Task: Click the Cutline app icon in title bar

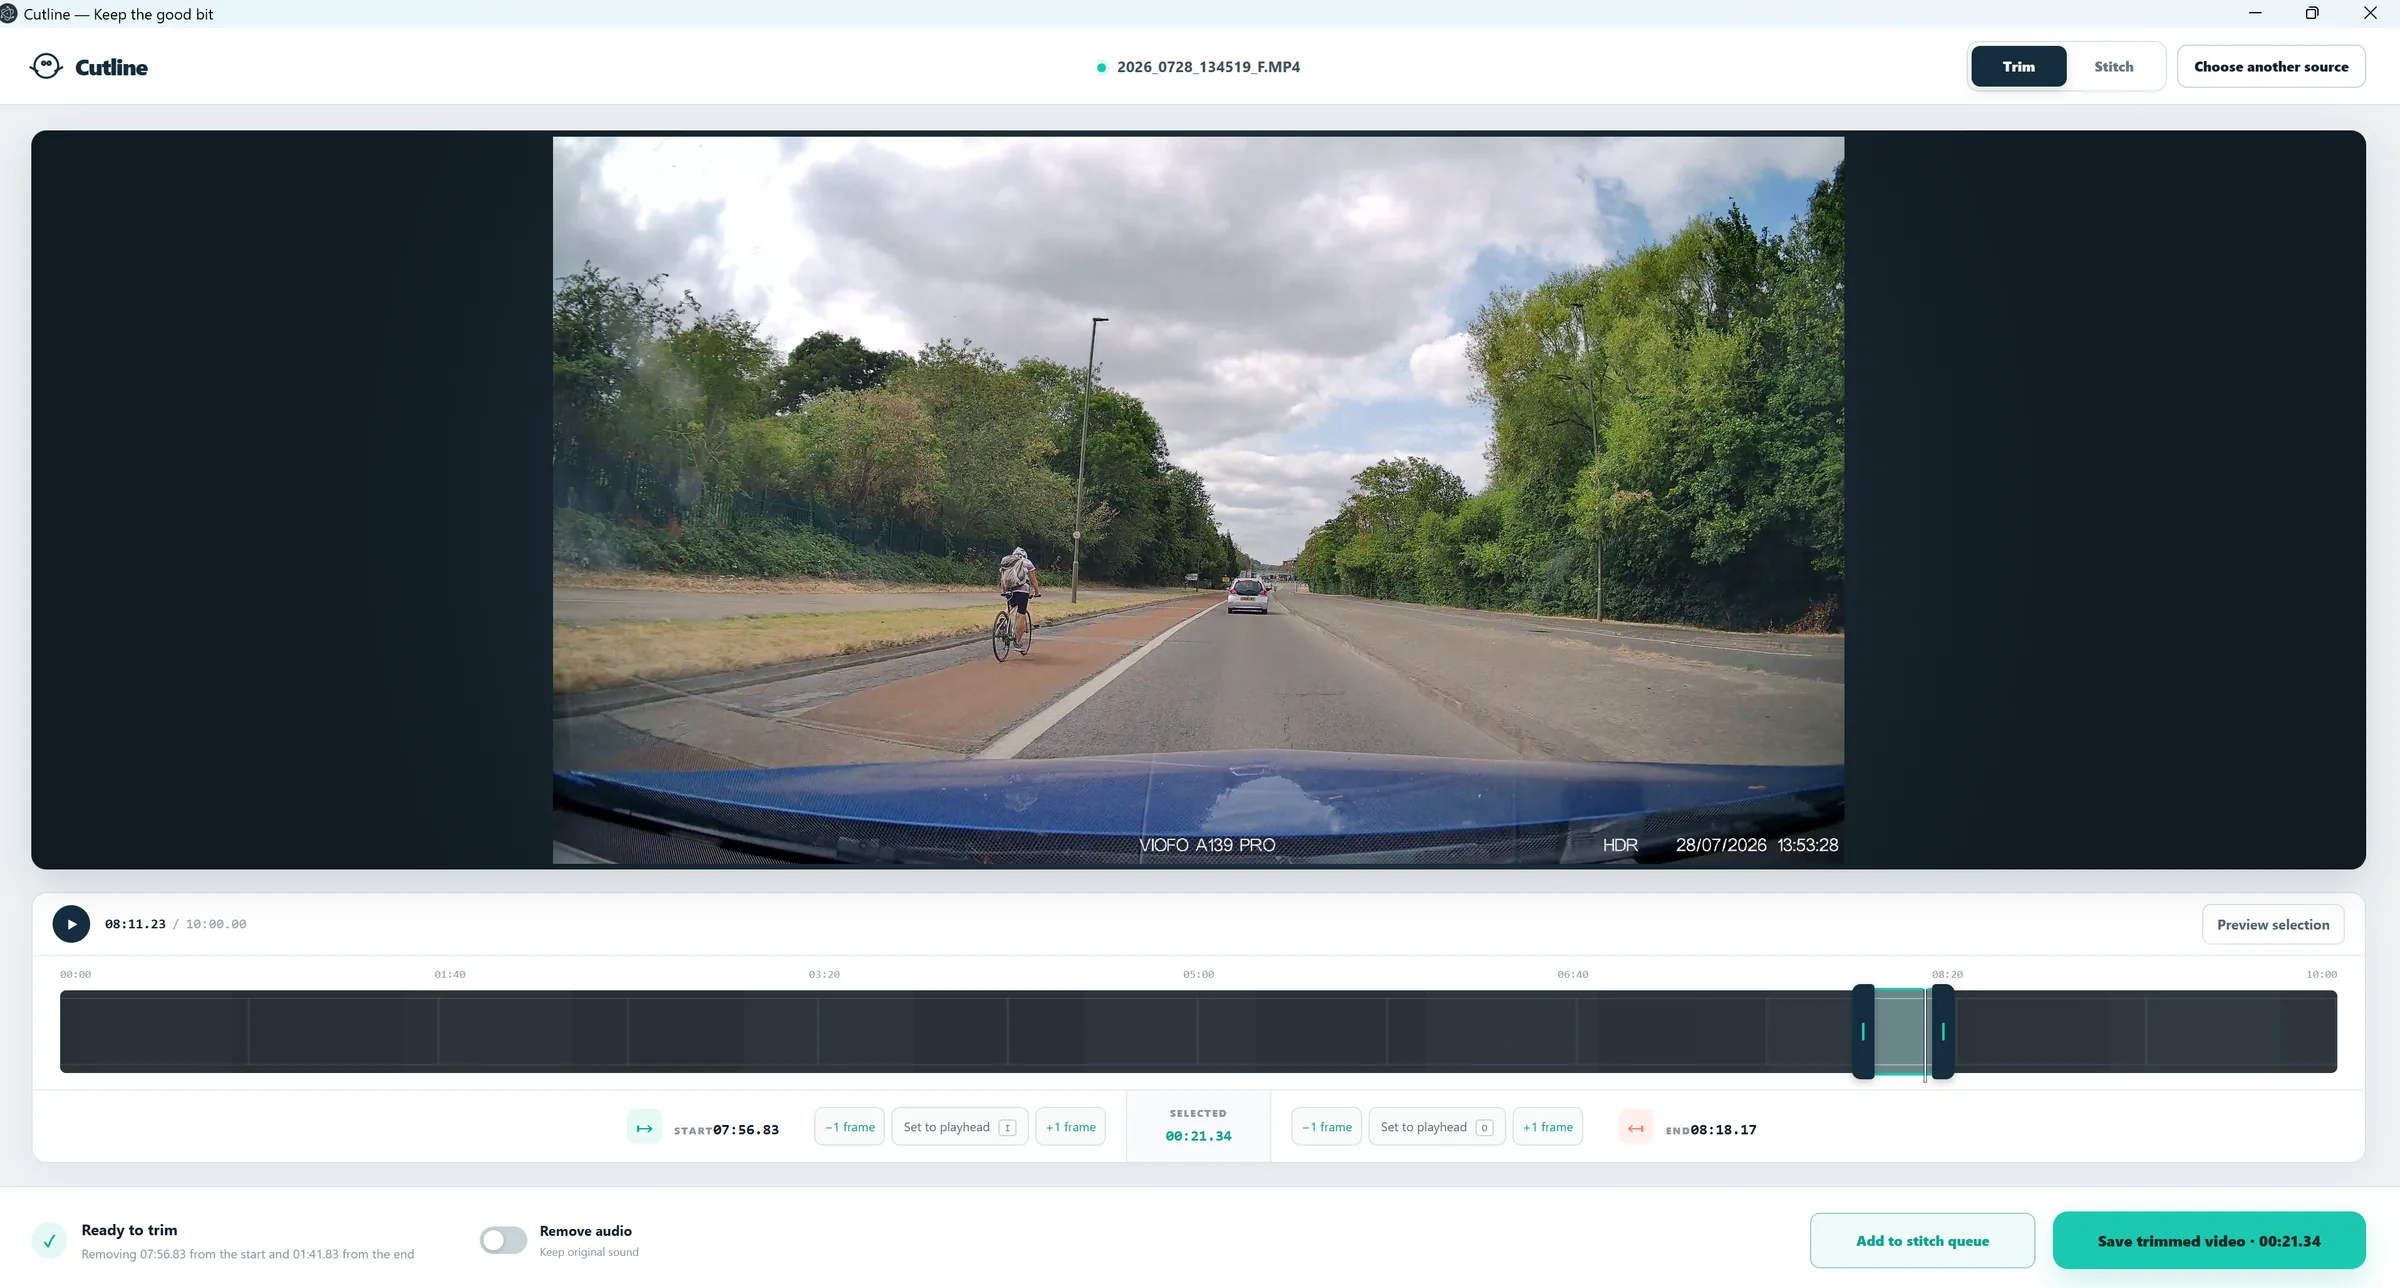Action: (x=9, y=13)
